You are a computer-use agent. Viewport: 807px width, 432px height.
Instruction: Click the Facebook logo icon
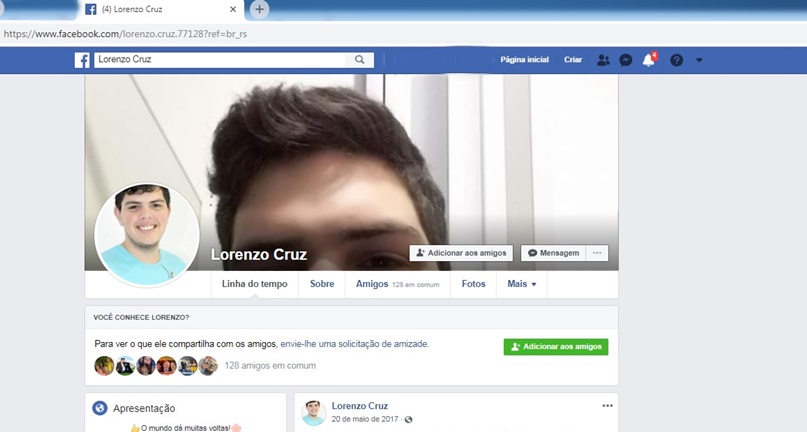coord(83,60)
